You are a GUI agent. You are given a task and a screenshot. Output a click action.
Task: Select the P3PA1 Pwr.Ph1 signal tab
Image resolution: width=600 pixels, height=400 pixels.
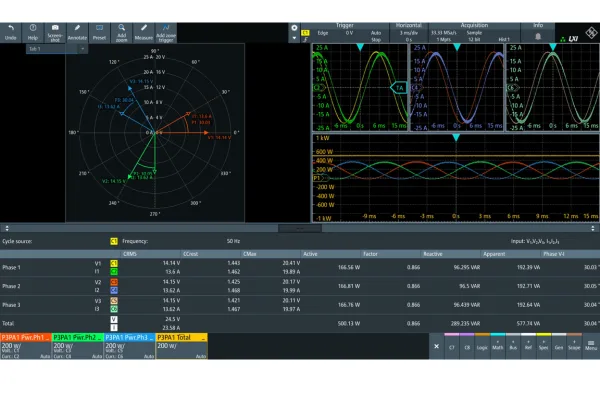[x=26, y=346]
